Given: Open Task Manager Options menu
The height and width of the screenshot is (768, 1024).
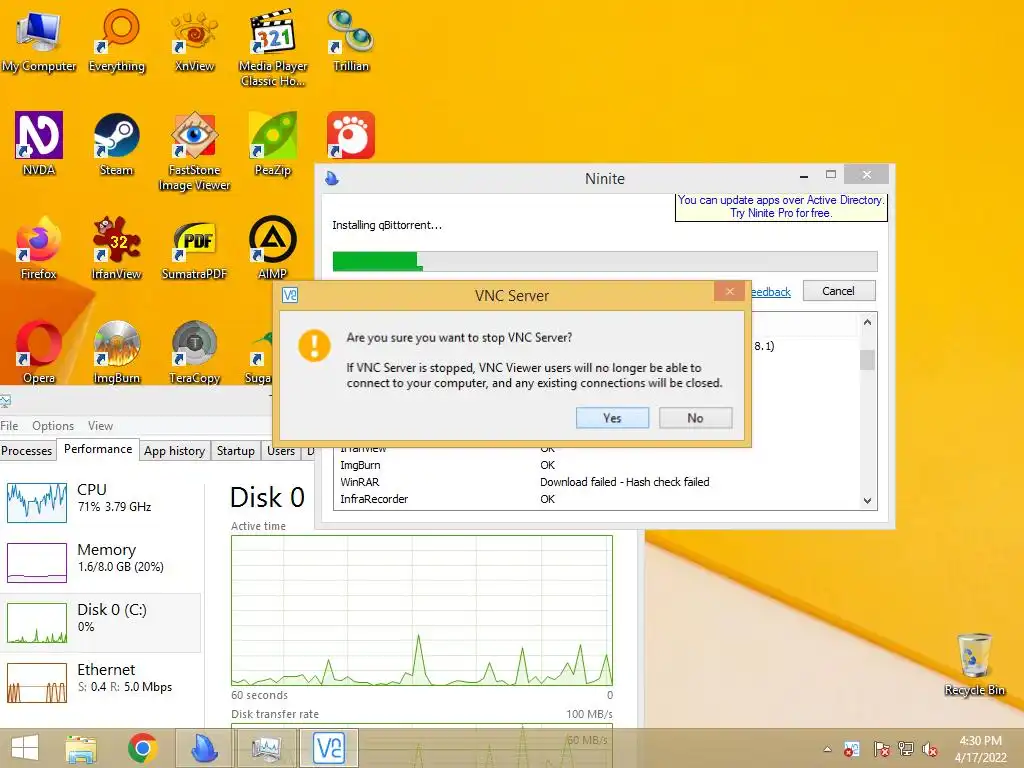Looking at the screenshot, I should tap(53, 426).
